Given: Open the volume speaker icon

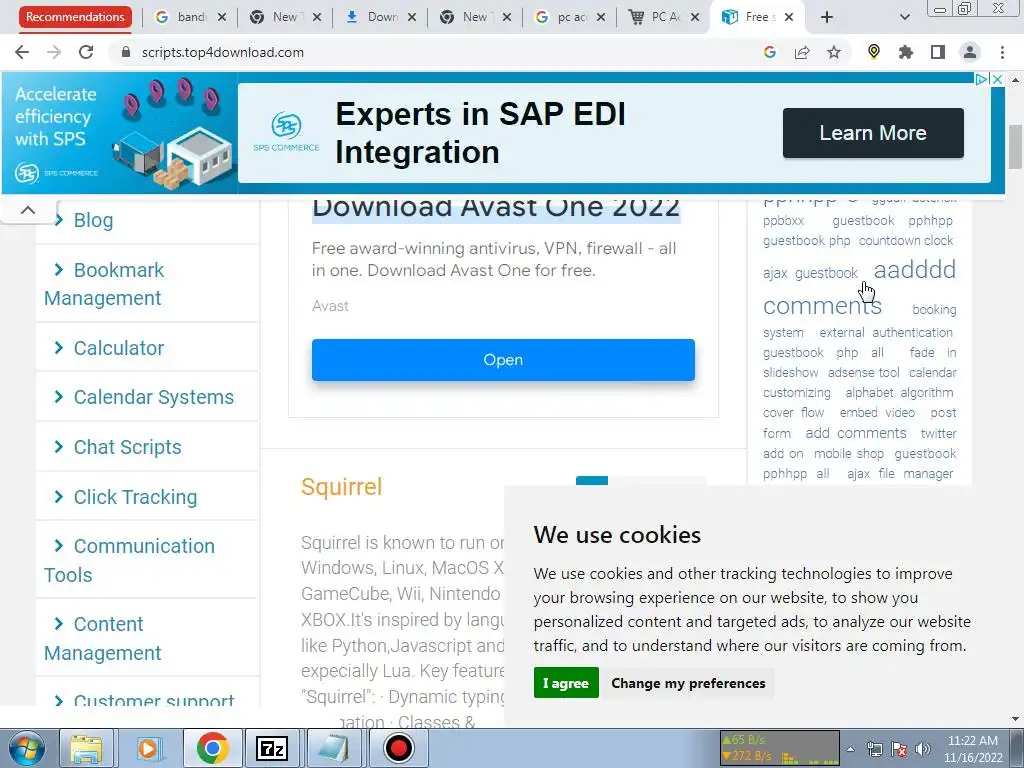Looking at the screenshot, I should coord(923,749).
